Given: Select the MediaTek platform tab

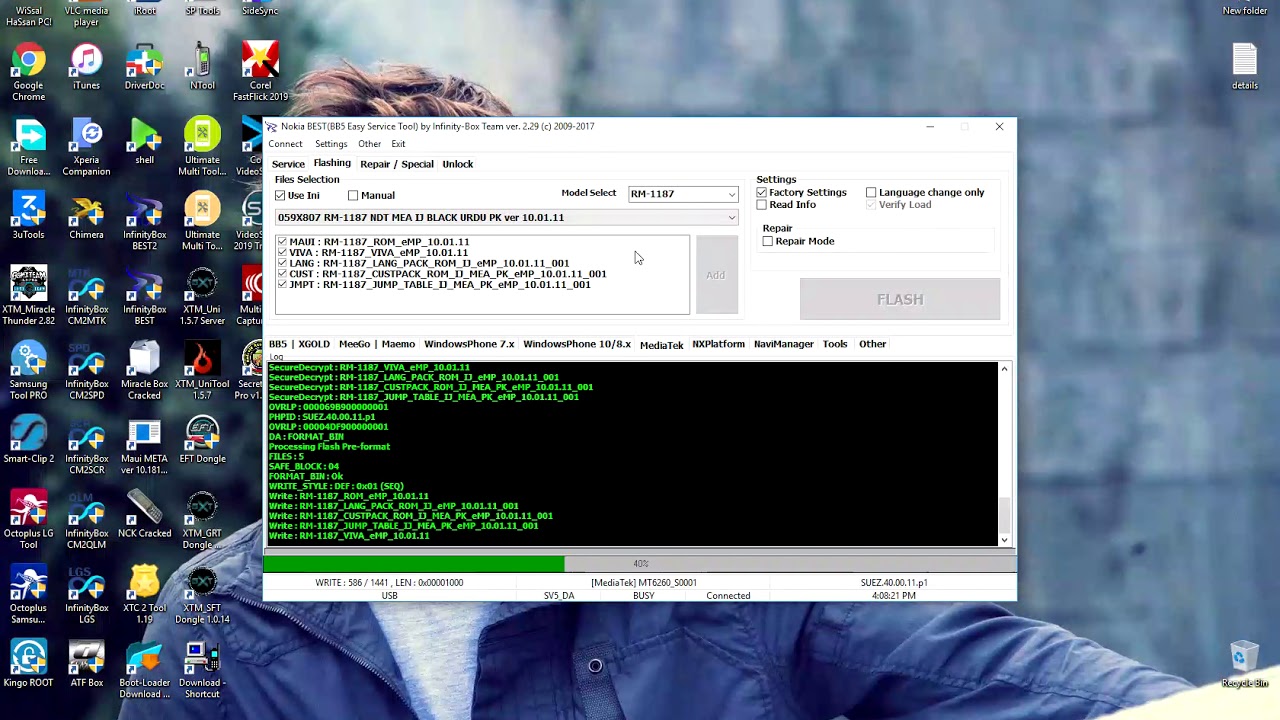Looking at the screenshot, I should 661,344.
